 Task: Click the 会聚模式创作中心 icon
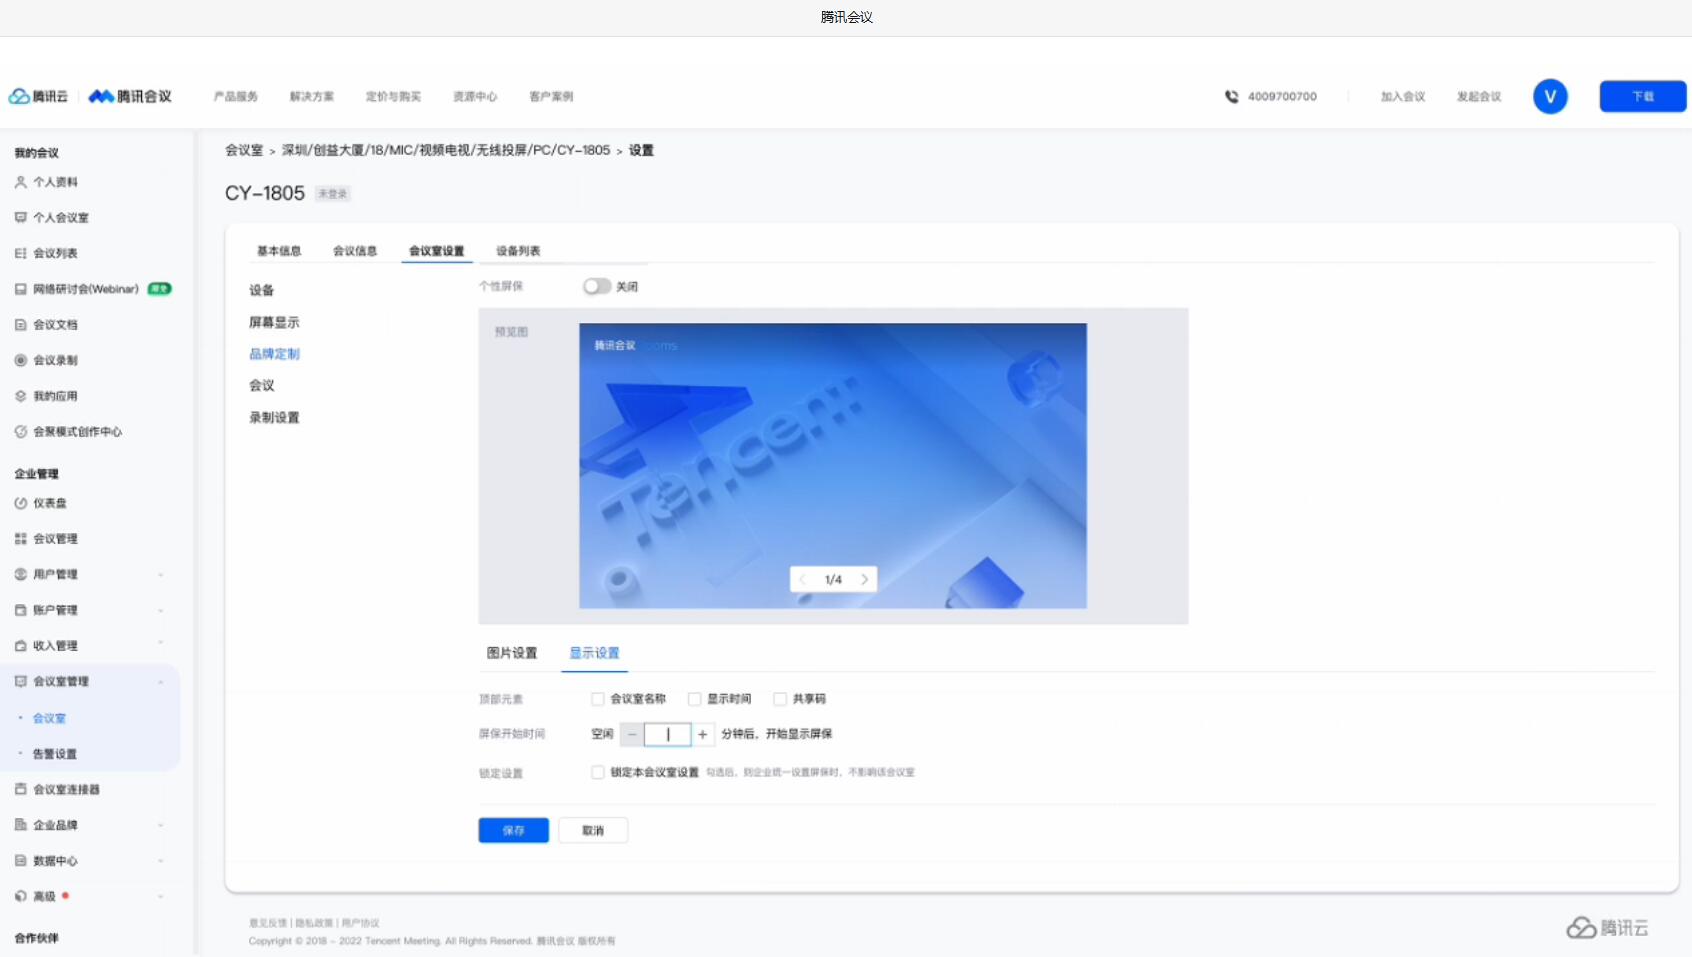coord(20,432)
